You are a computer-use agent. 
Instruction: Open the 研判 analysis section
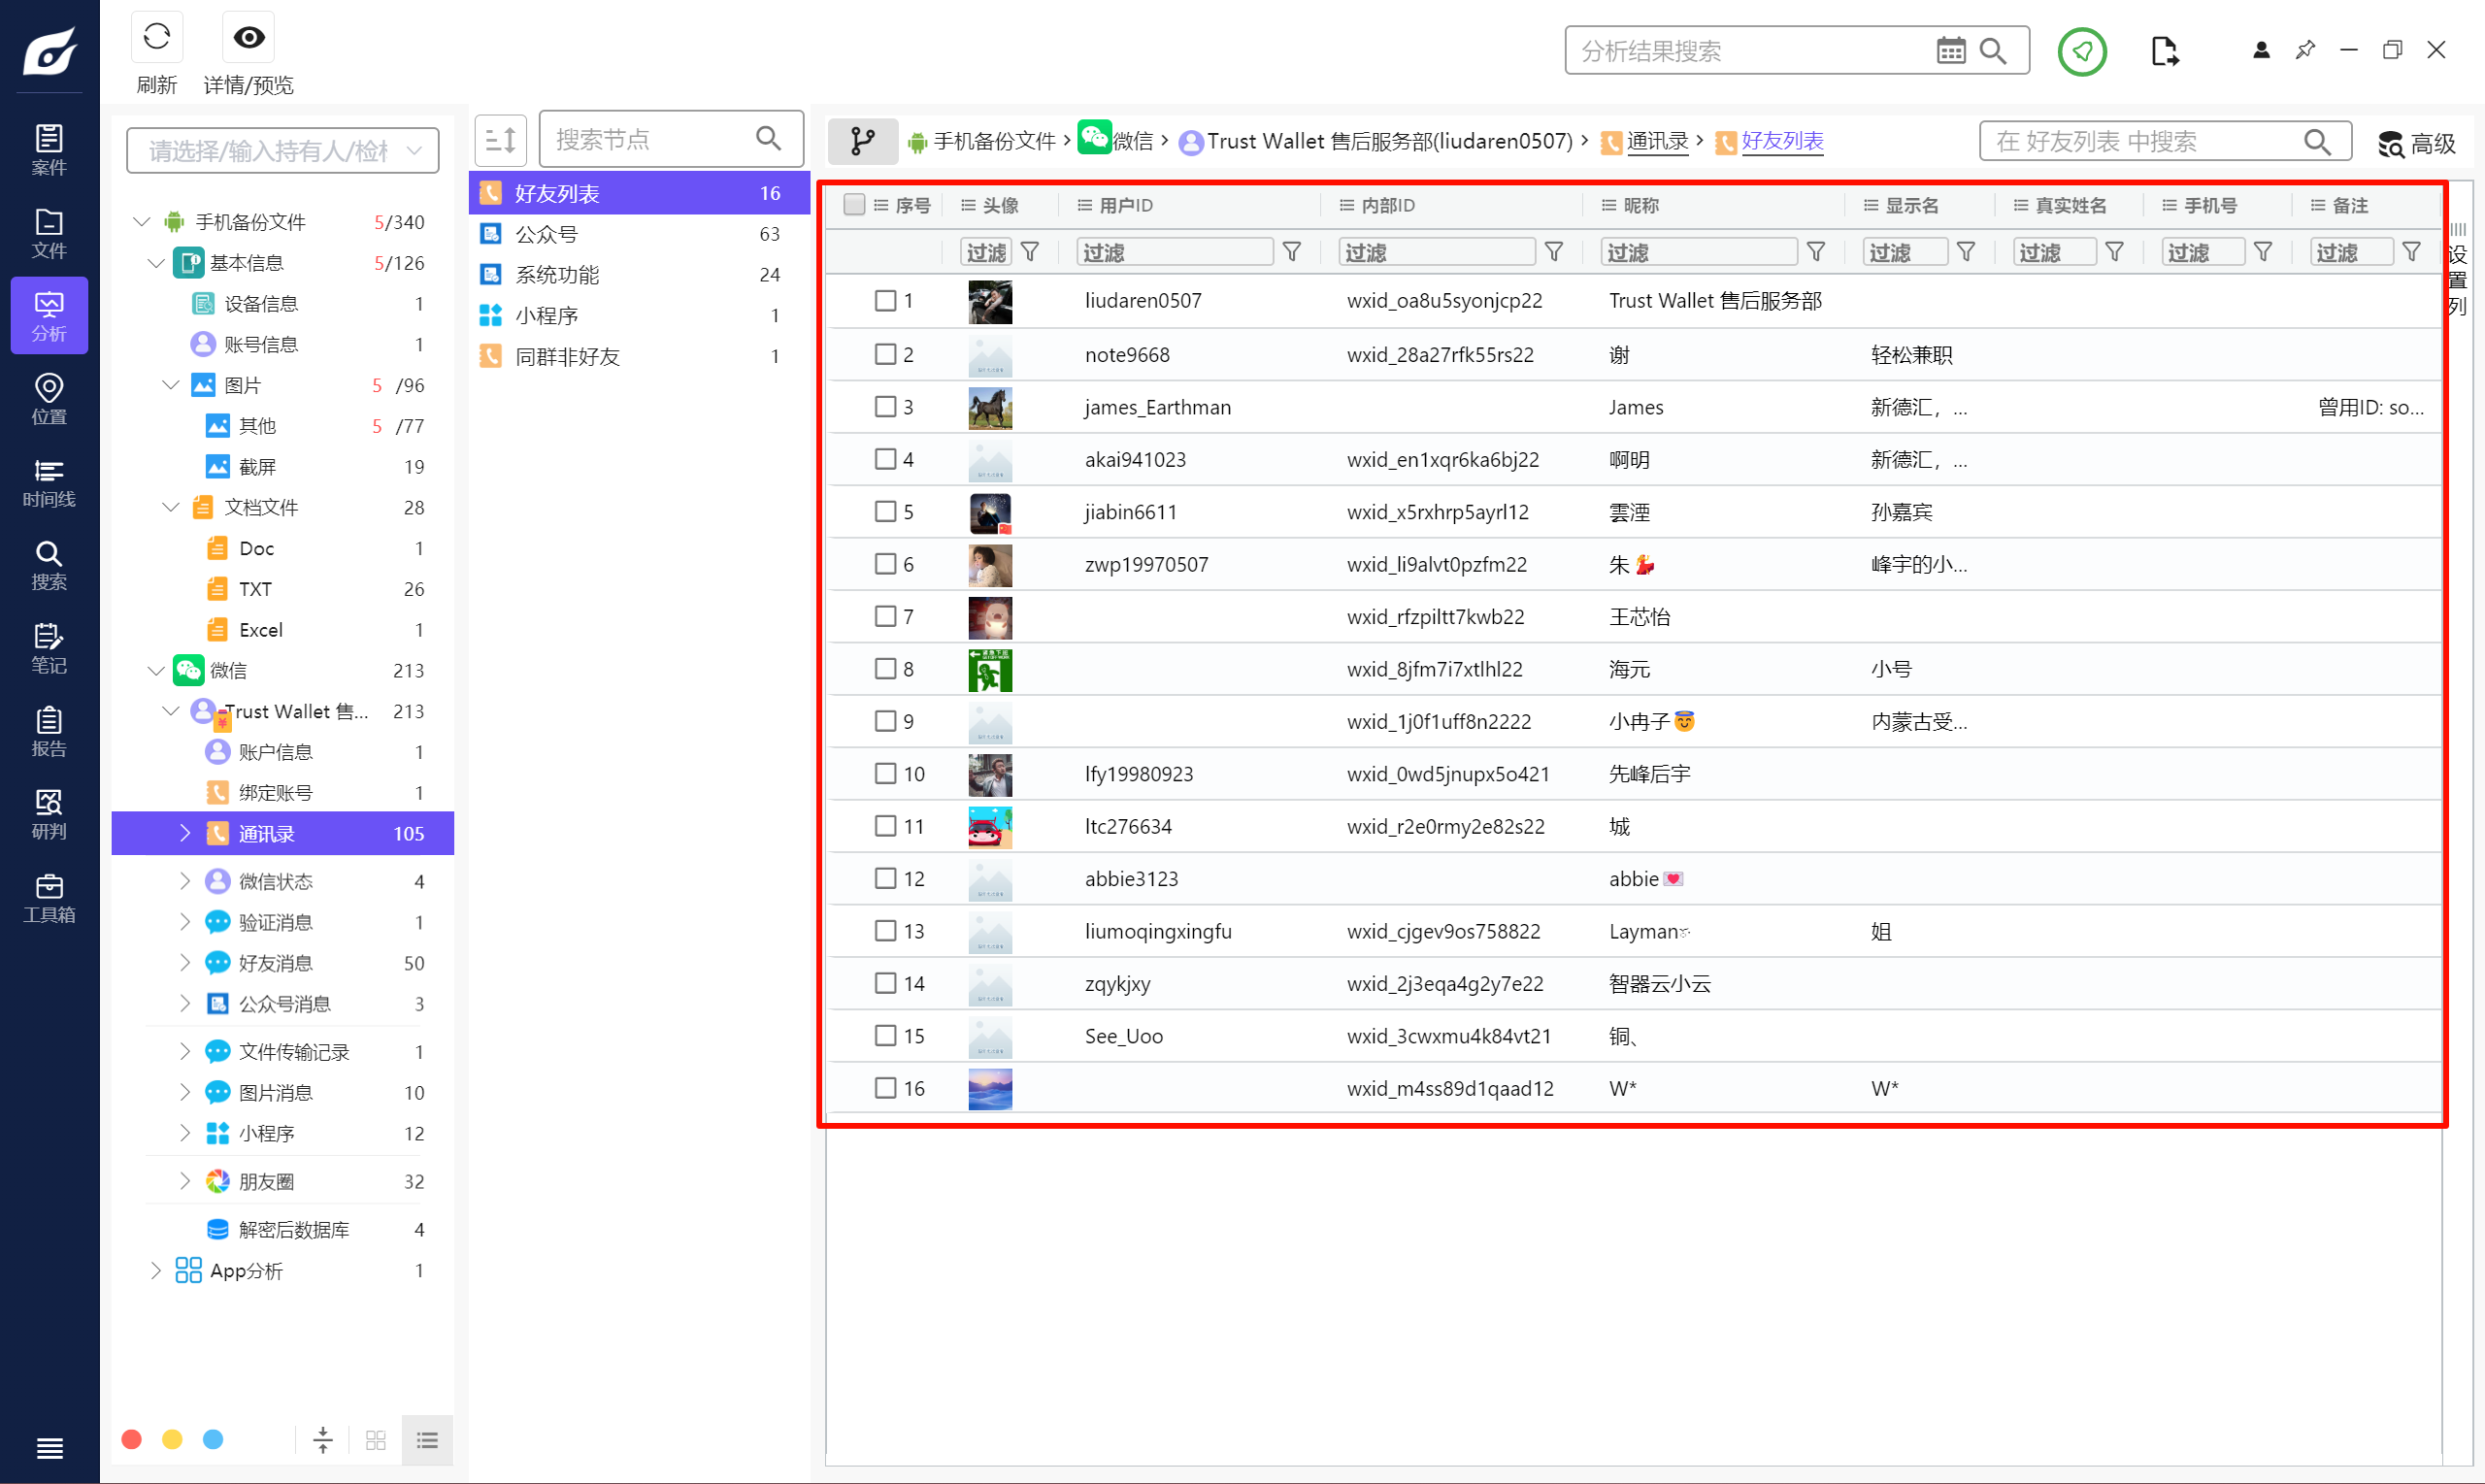point(49,814)
